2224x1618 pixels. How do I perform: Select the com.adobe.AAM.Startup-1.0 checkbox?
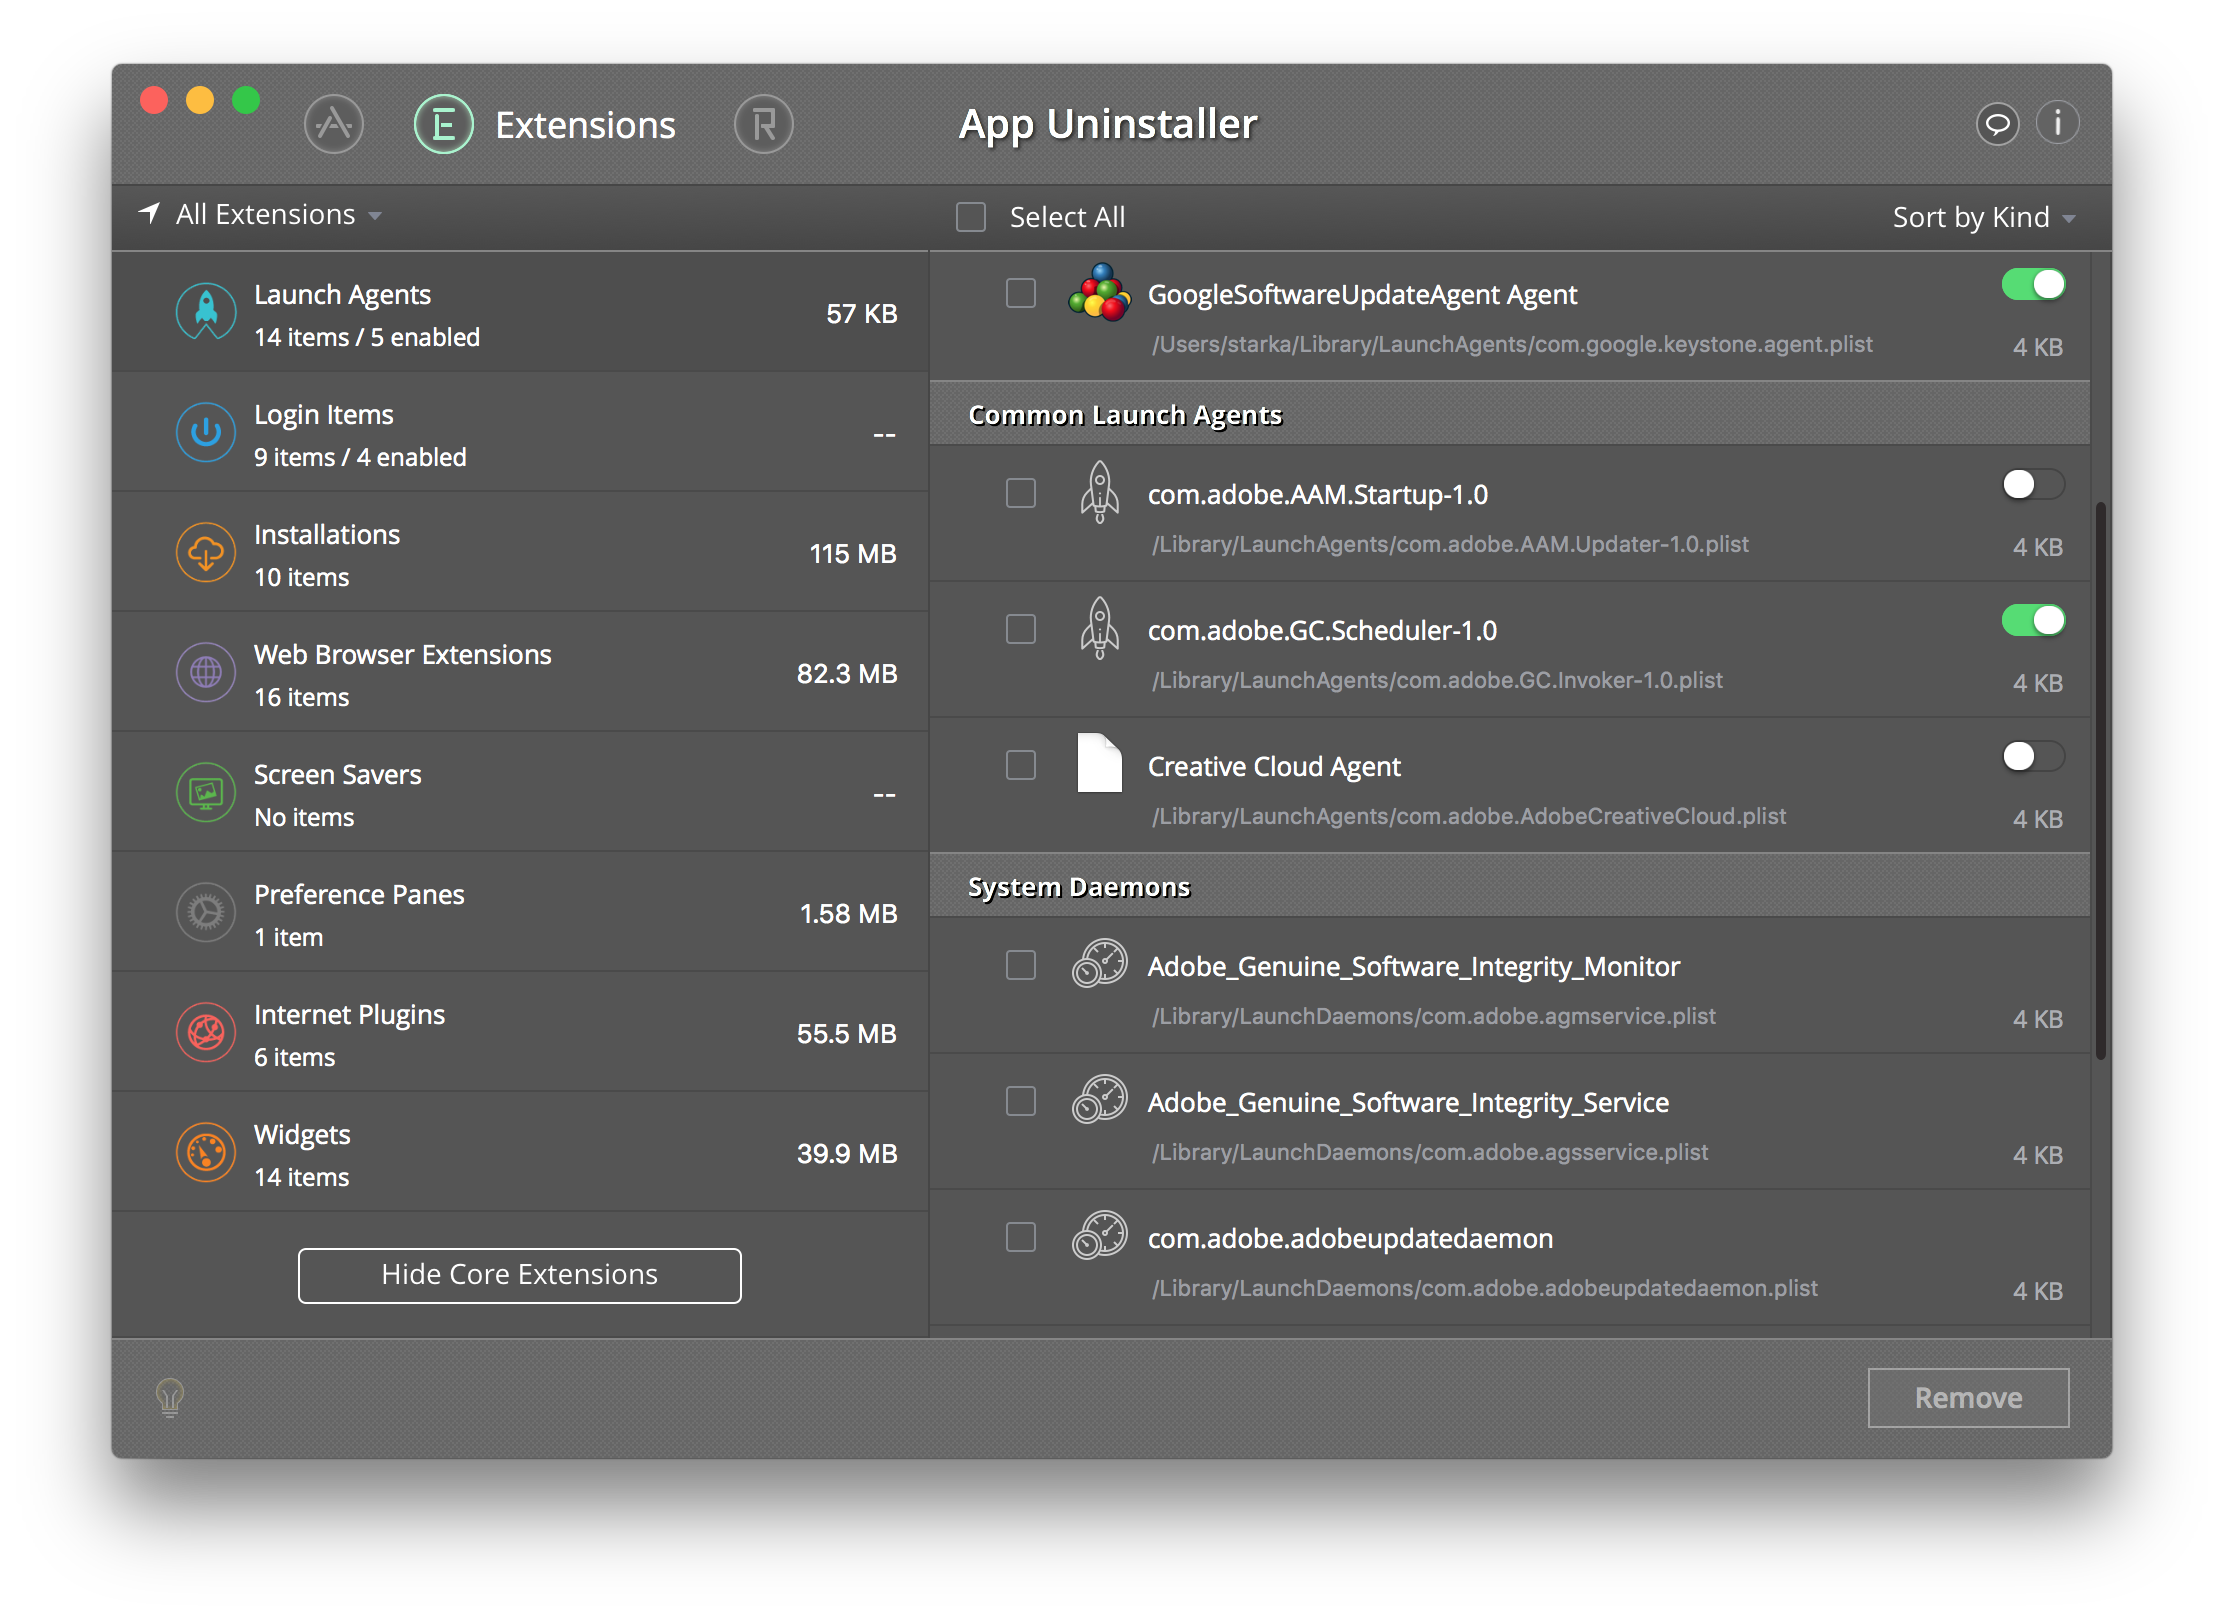click(x=1020, y=490)
